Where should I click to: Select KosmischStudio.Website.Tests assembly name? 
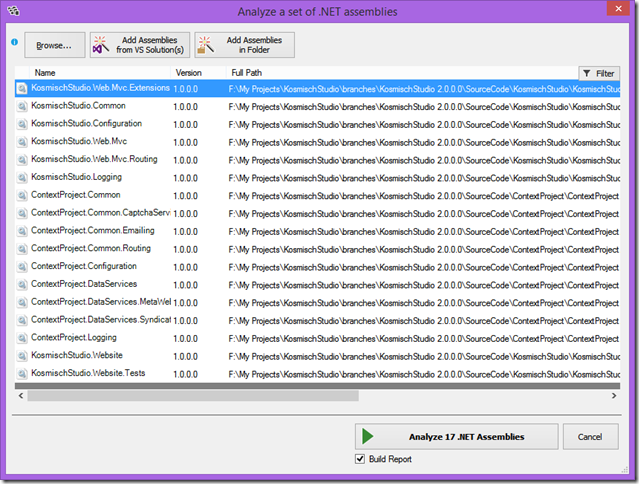[88, 373]
